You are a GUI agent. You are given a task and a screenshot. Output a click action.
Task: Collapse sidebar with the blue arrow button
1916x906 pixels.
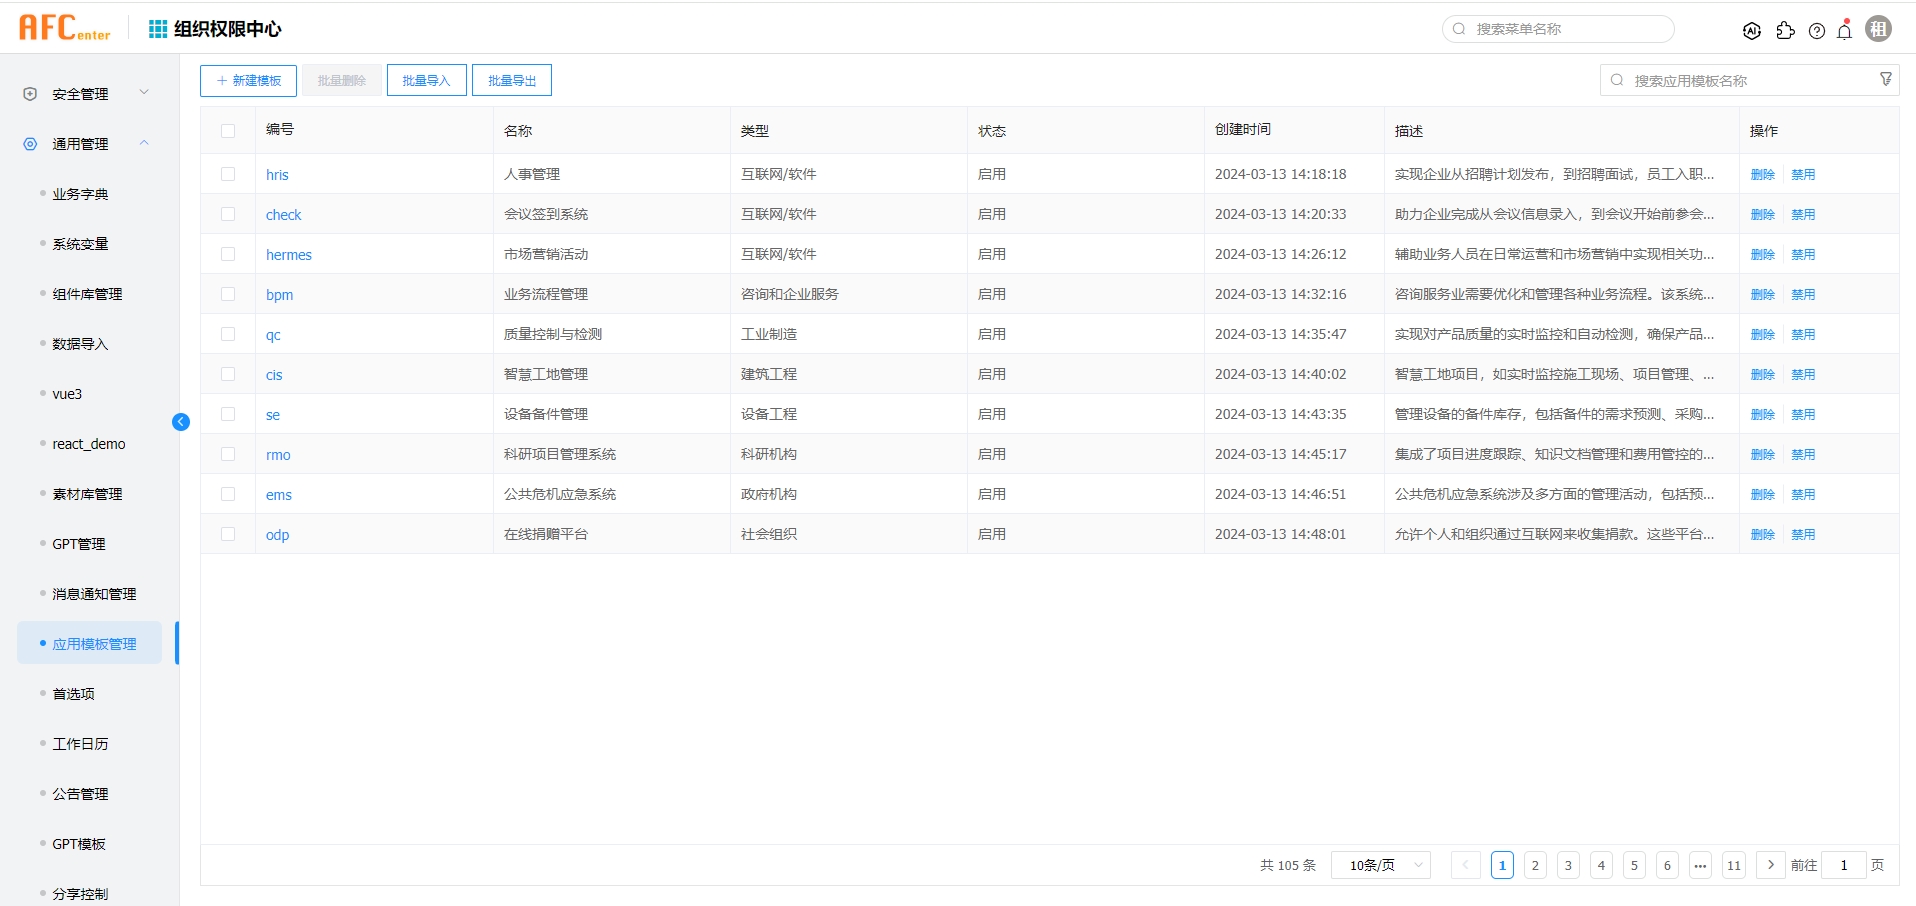(x=181, y=422)
